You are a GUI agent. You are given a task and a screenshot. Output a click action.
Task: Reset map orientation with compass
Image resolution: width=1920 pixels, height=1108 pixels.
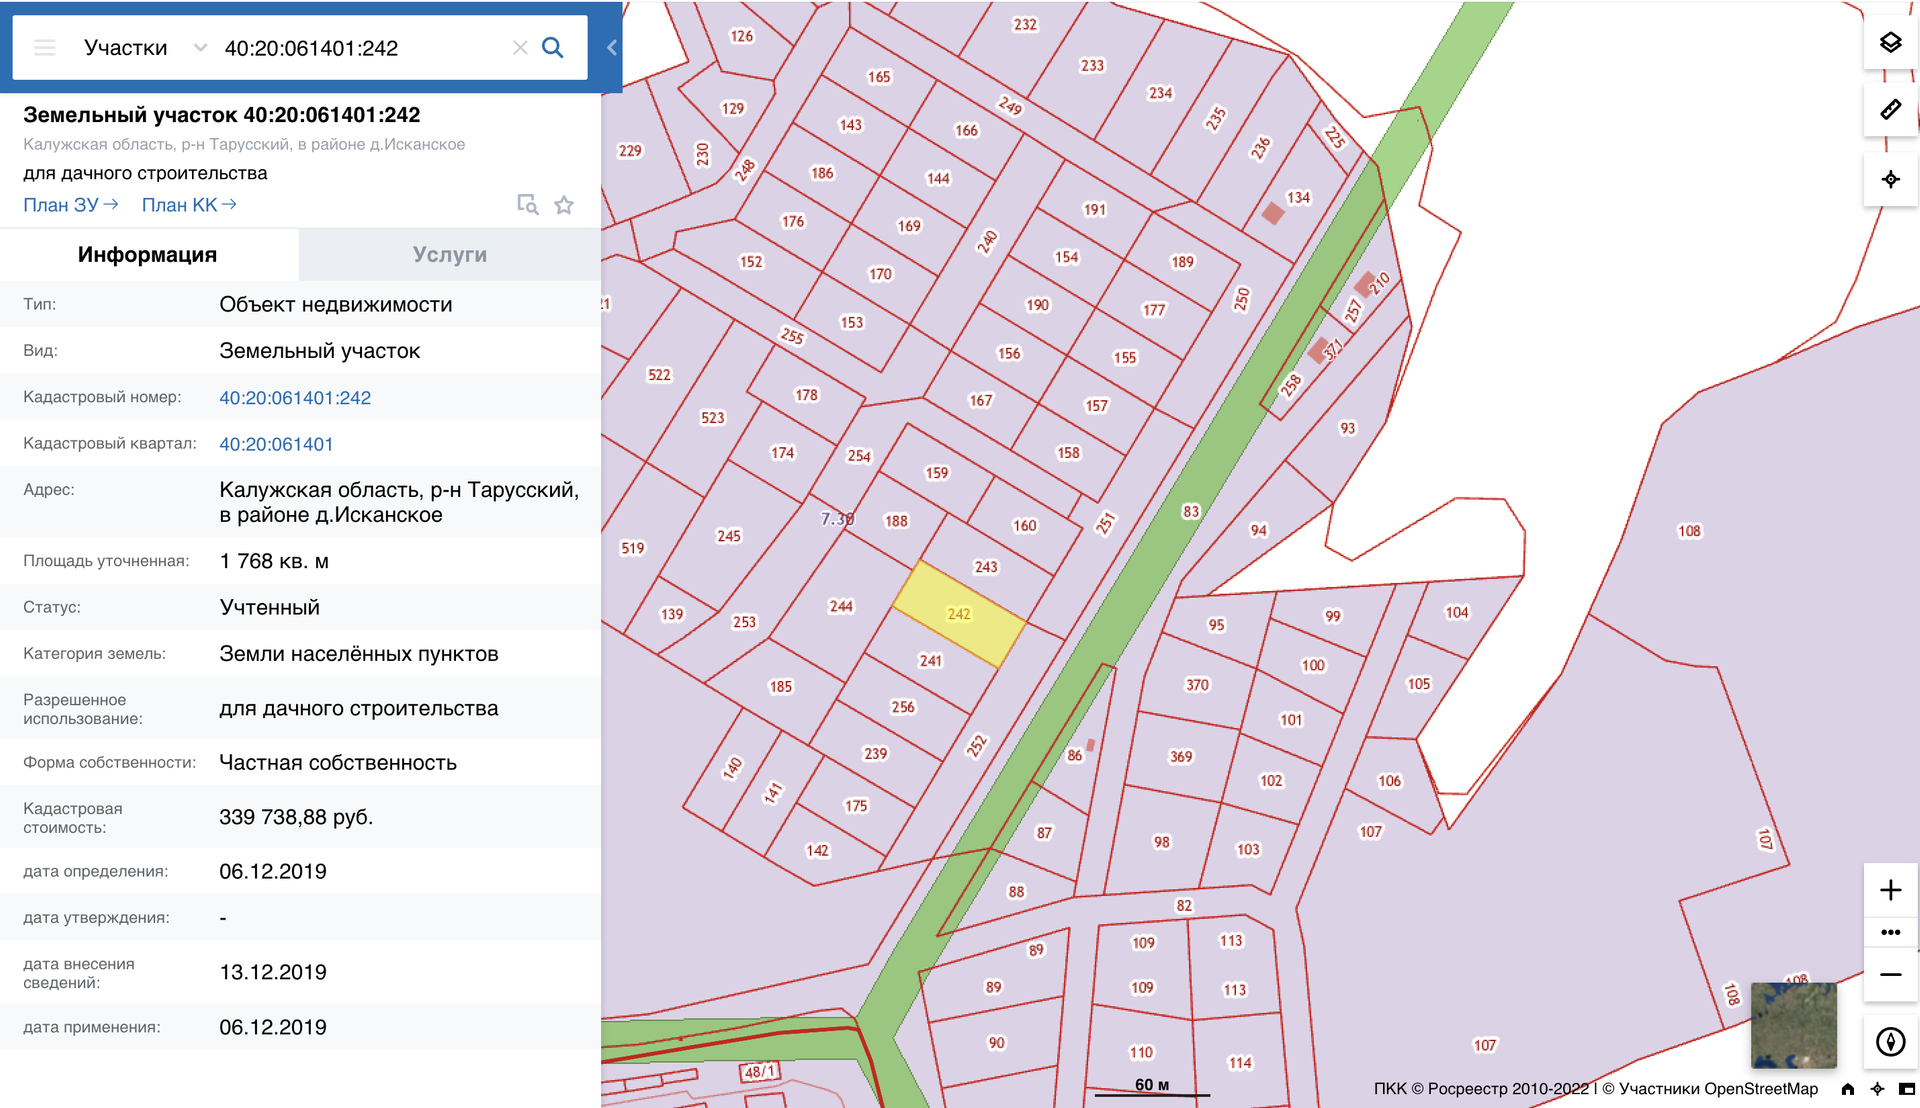tap(1889, 1042)
